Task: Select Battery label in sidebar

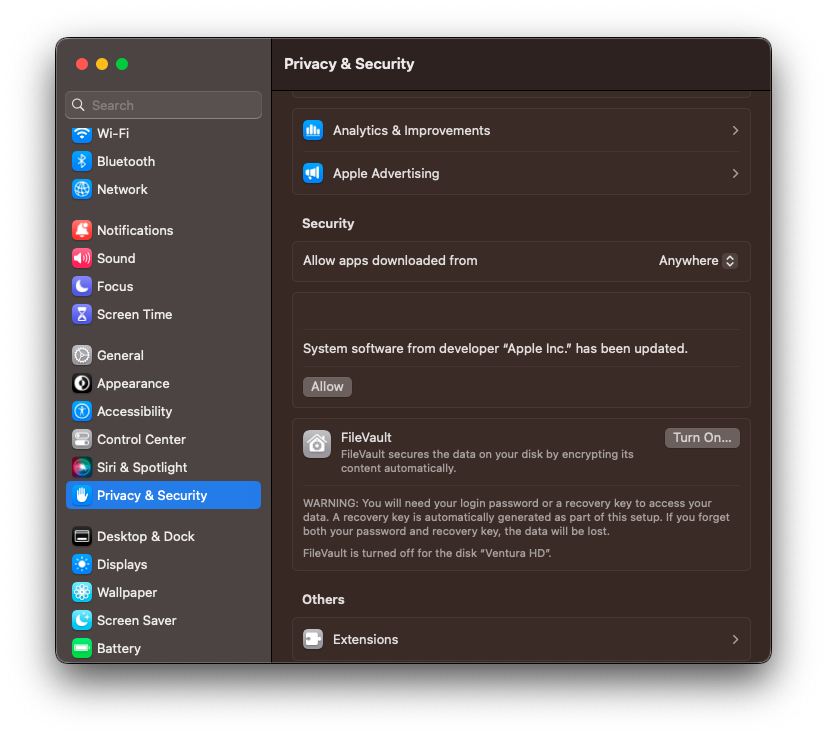Action: (119, 648)
